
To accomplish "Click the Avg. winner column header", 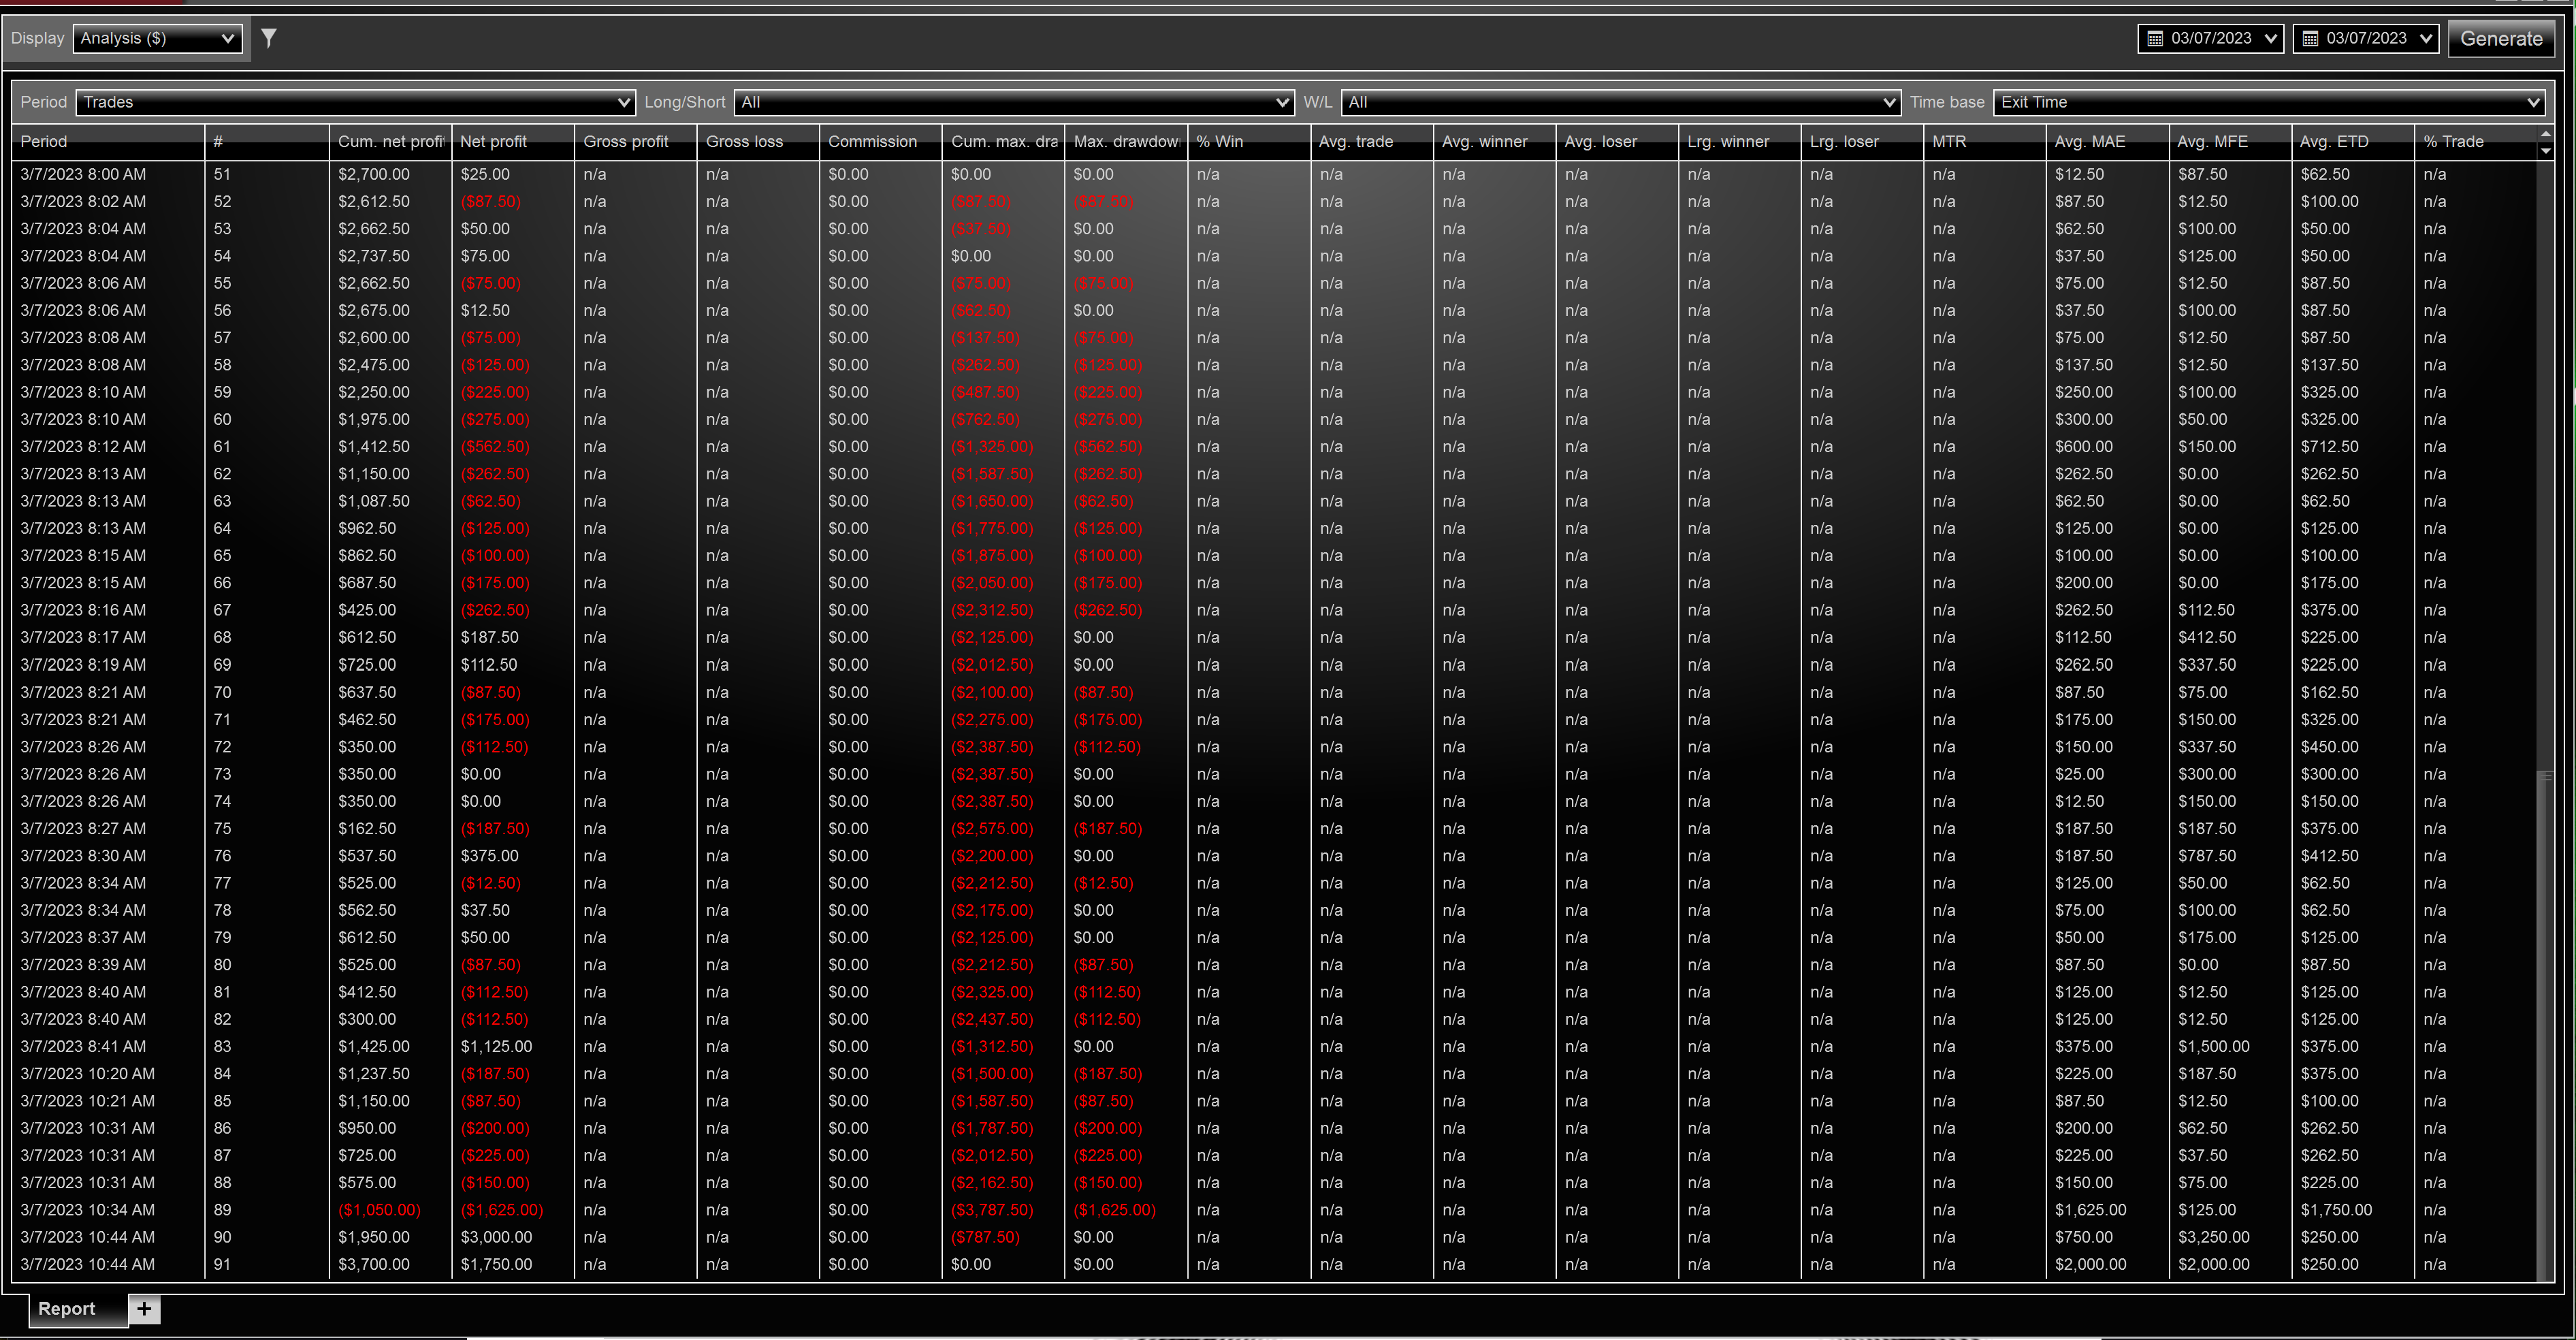I will click(x=1494, y=141).
